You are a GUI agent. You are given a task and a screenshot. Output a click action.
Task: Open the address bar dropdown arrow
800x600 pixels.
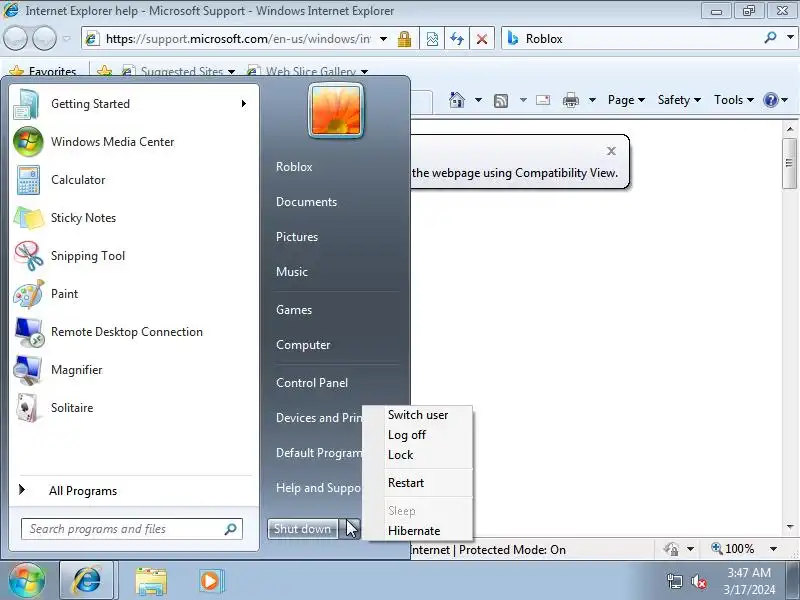pos(384,39)
